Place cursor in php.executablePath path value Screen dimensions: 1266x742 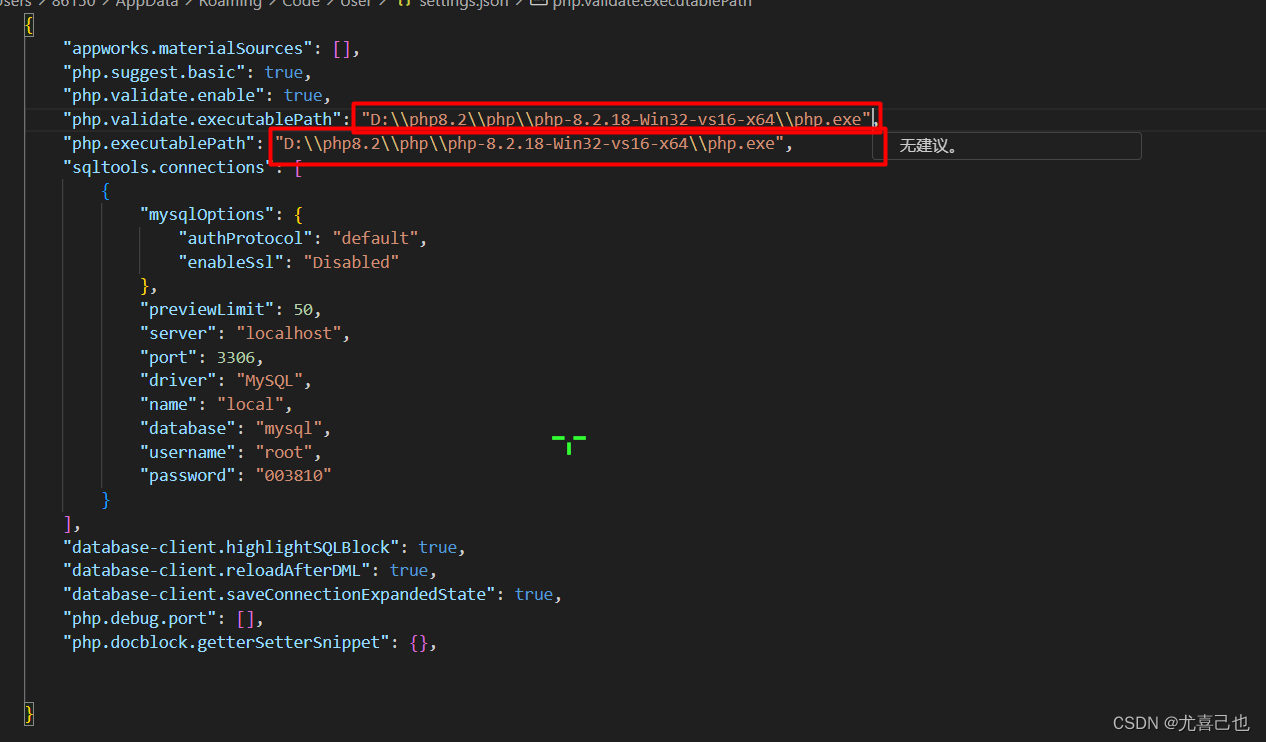529,143
